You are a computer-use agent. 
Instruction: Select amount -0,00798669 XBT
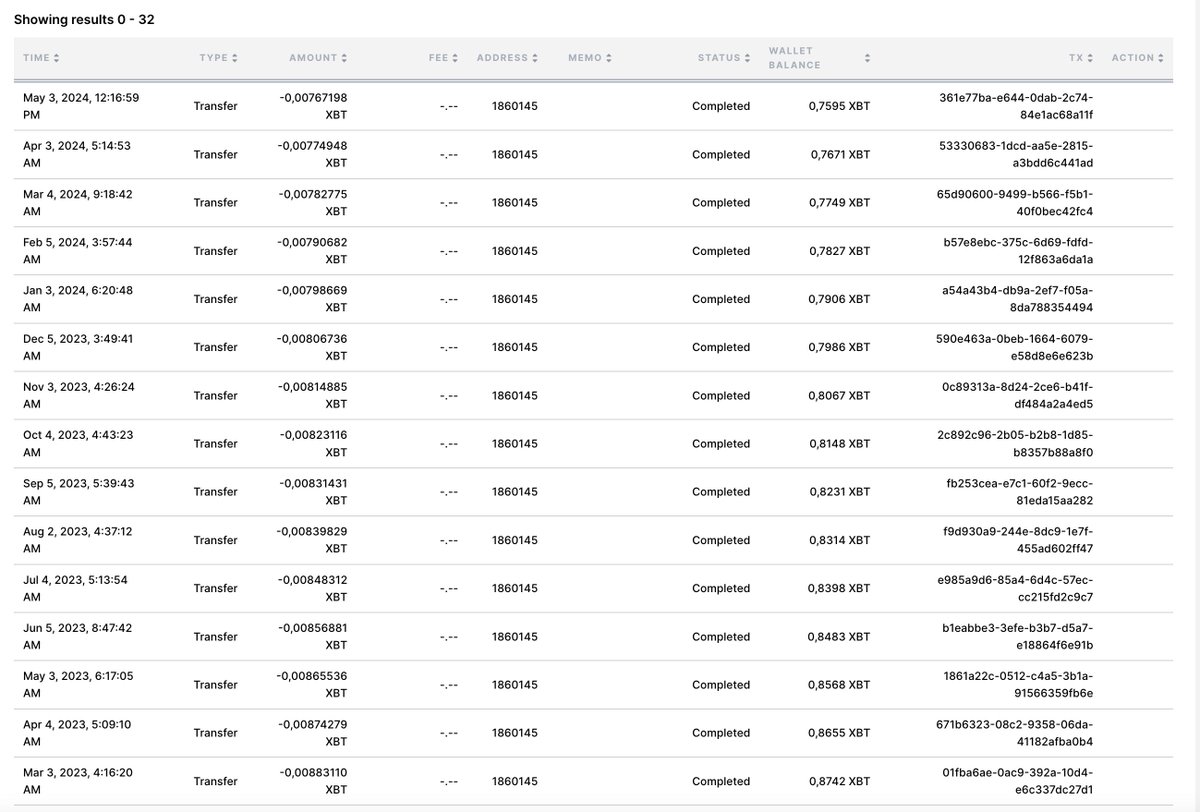click(x=313, y=299)
